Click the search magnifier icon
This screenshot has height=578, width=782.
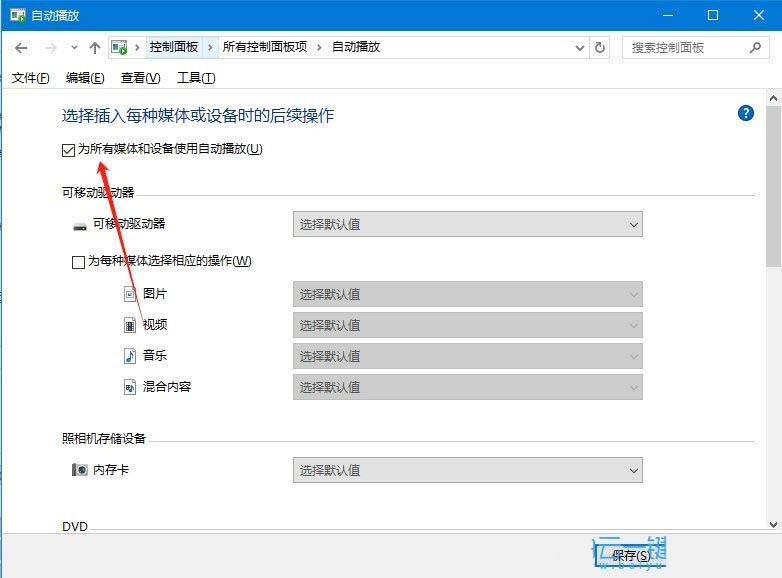pos(755,48)
